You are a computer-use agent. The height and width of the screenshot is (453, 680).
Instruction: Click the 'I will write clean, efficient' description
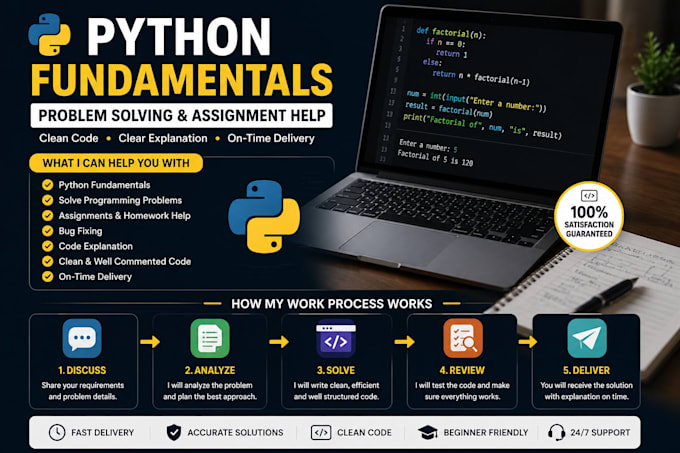pos(336,391)
